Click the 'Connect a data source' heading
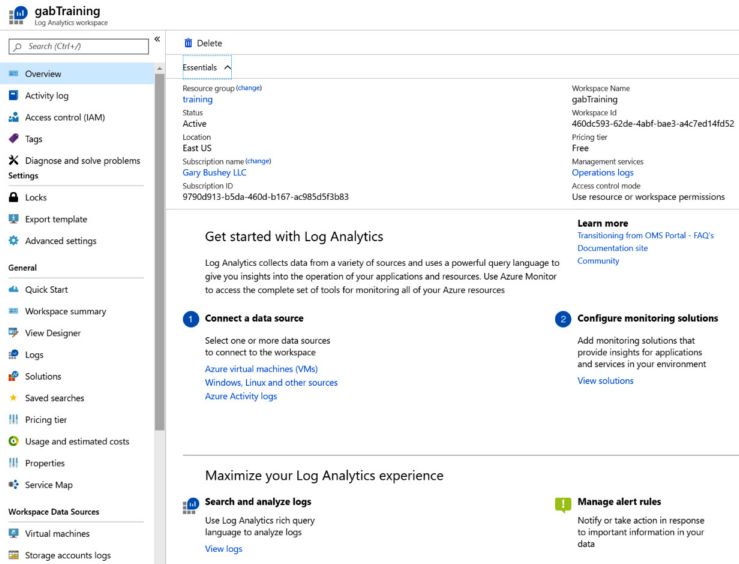Viewport: 739px width, 564px height. (254, 318)
